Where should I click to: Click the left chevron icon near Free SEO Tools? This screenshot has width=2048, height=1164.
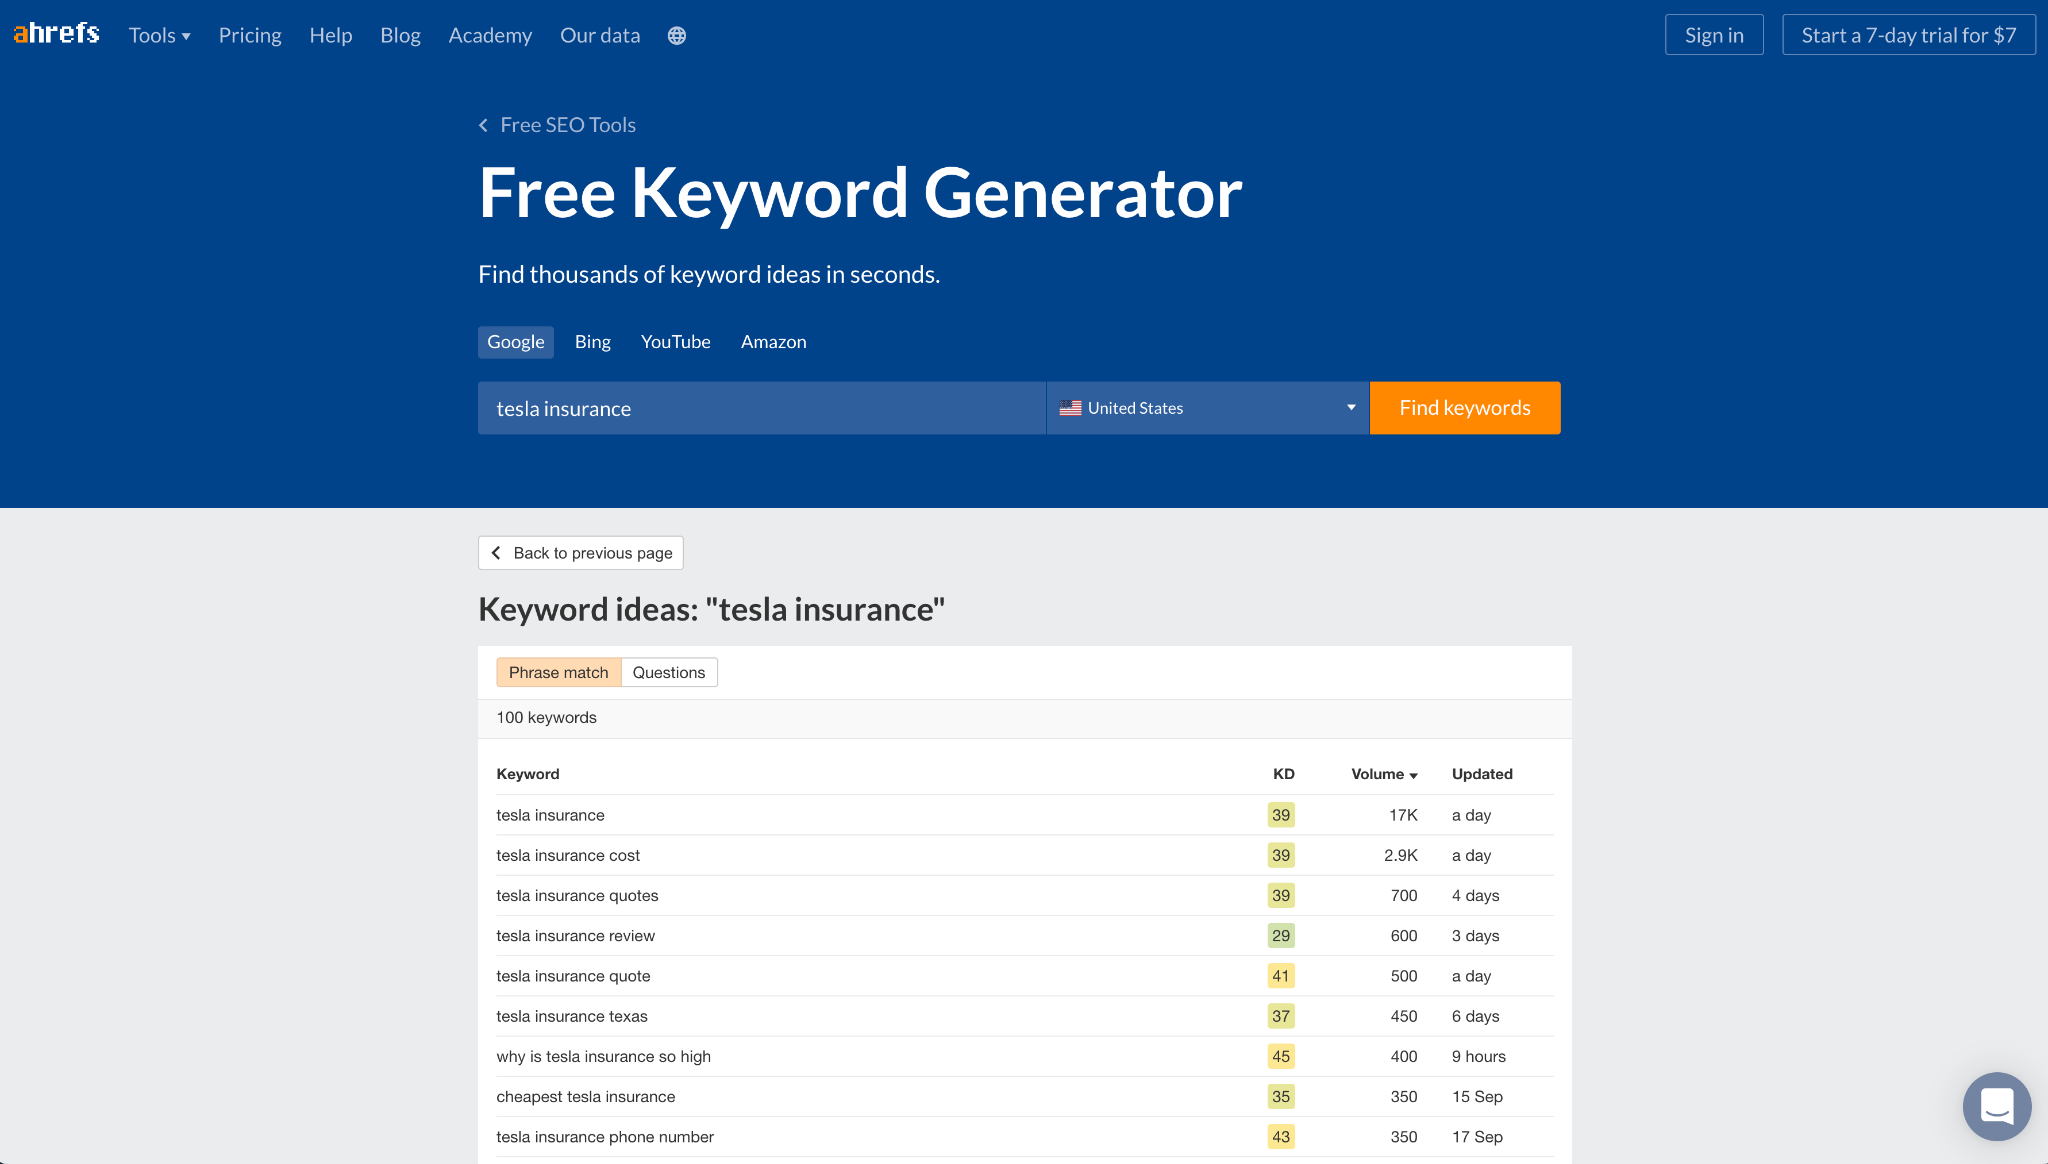(x=484, y=125)
